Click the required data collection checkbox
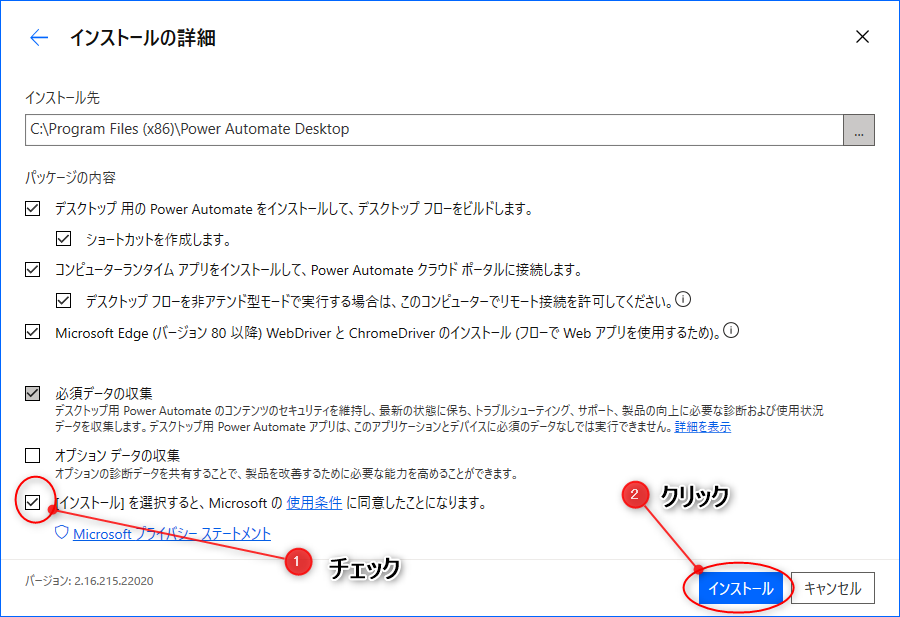The image size is (900, 617). coord(33,393)
